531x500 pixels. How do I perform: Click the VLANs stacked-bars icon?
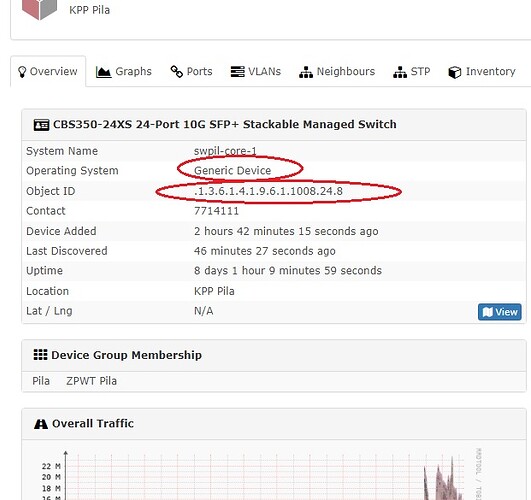click(x=237, y=71)
